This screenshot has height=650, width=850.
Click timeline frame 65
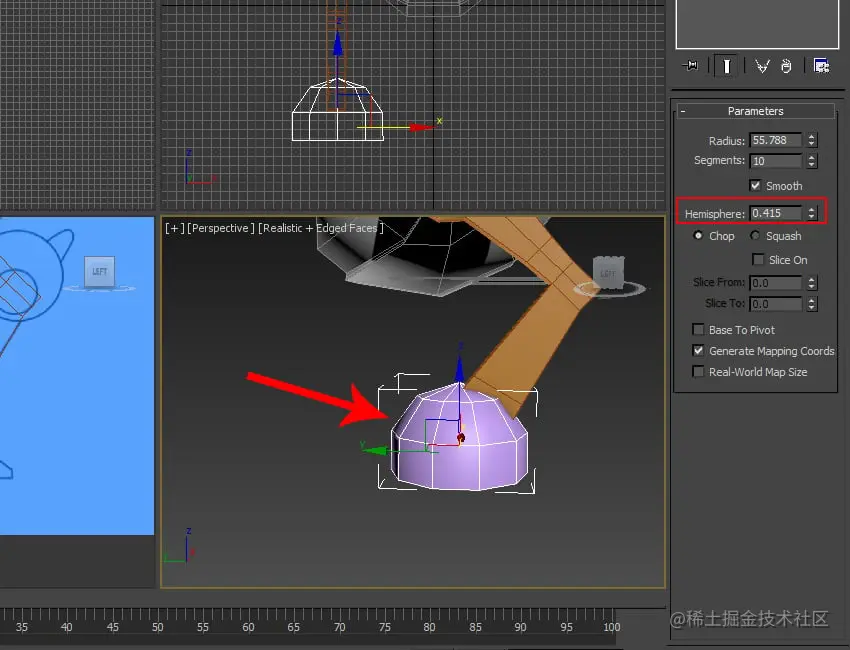pos(294,627)
